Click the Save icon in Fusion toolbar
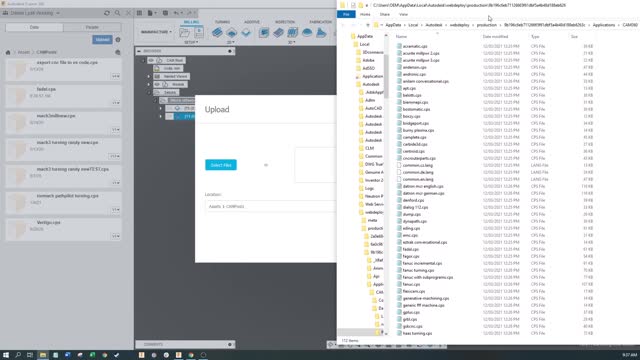The image size is (640, 360). tap(165, 13)
